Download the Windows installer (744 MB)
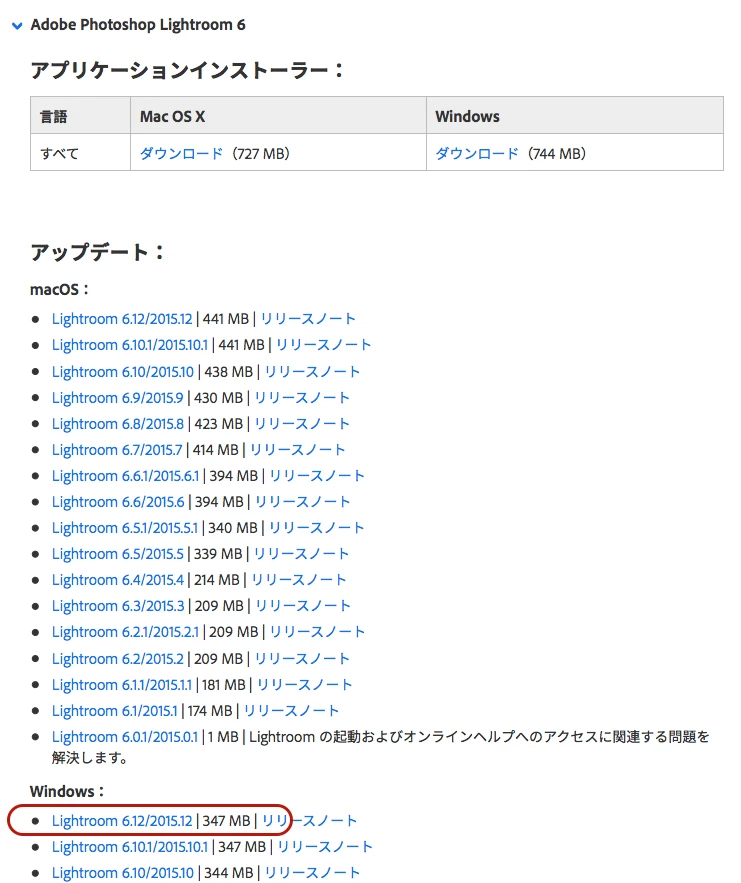Viewport: 741px width, 883px height. pyautogui.click(x=477, y=153)
